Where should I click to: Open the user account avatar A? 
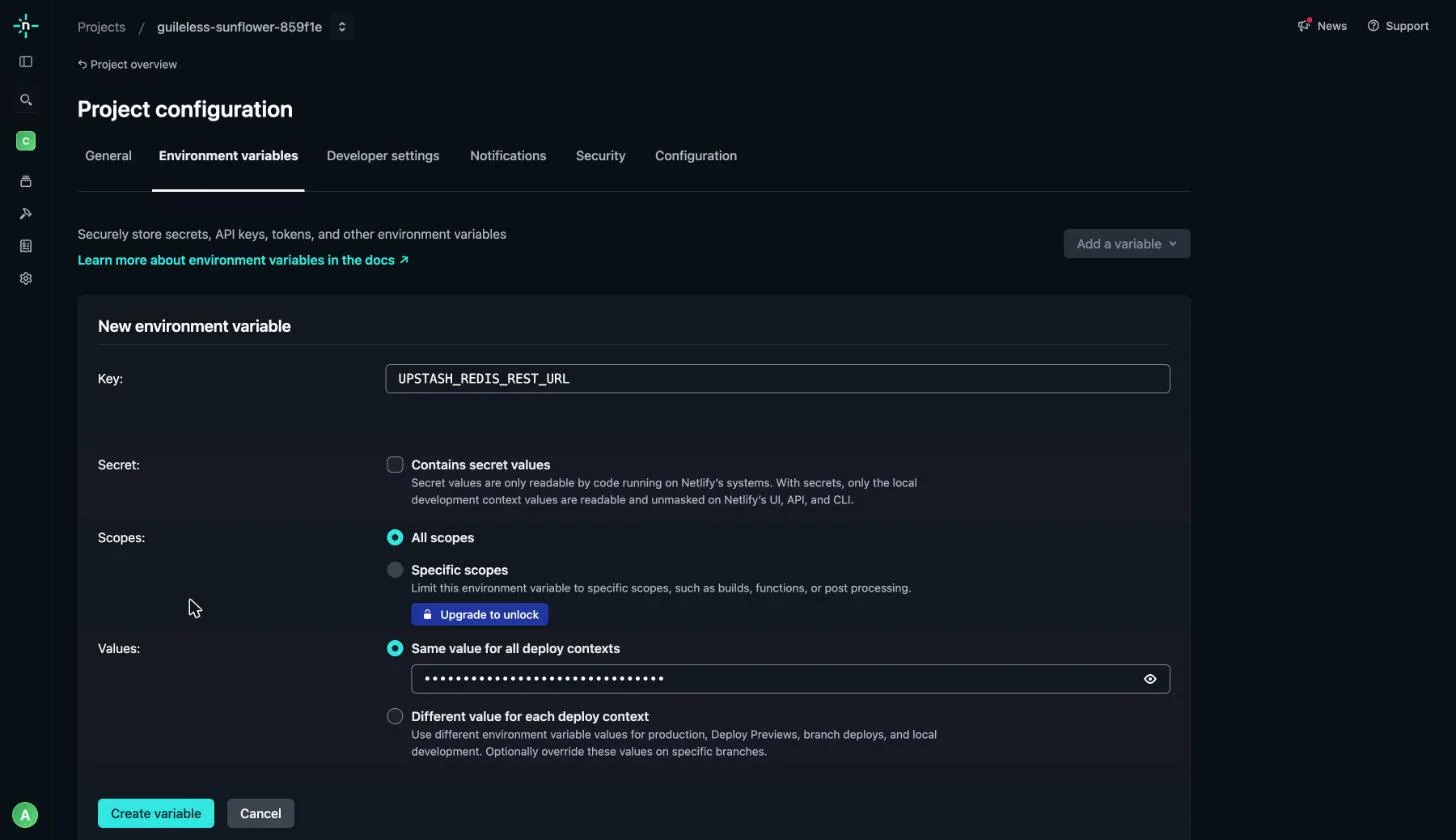[x=25, y=815]
